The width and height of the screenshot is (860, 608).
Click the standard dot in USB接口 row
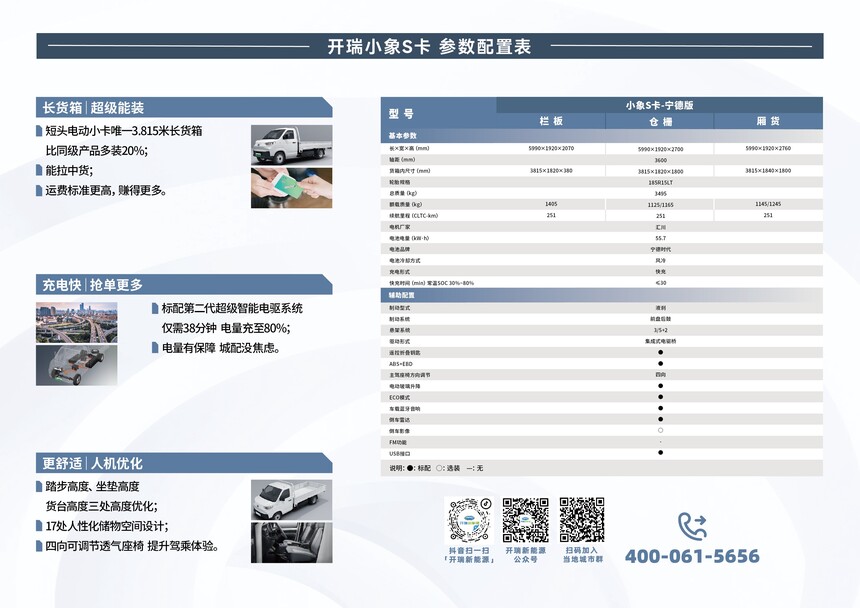coord(660,453)
